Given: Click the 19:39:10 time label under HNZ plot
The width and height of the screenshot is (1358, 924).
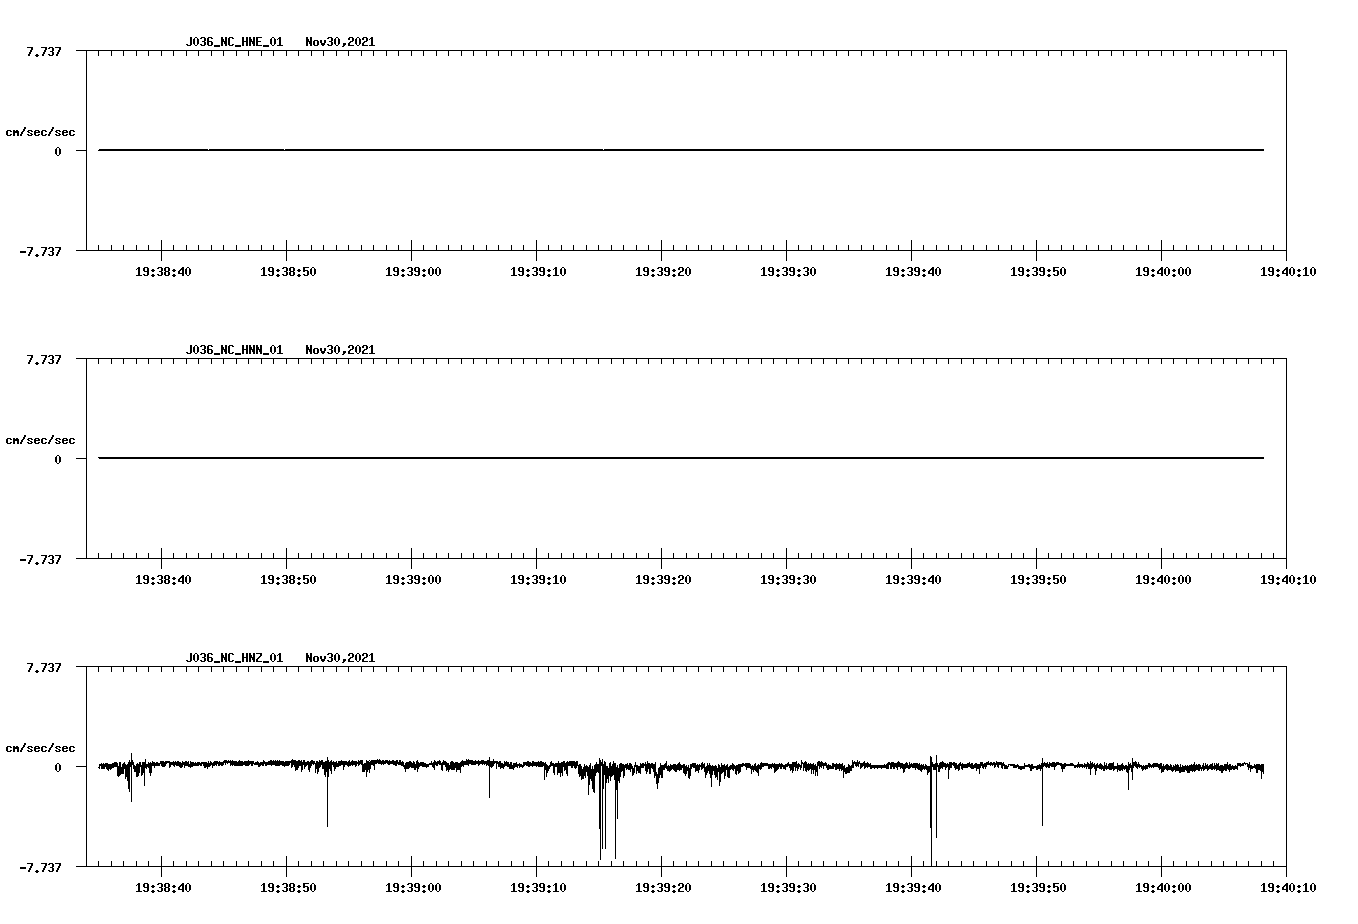Looking at the screenshot, I should coord(538,887).
